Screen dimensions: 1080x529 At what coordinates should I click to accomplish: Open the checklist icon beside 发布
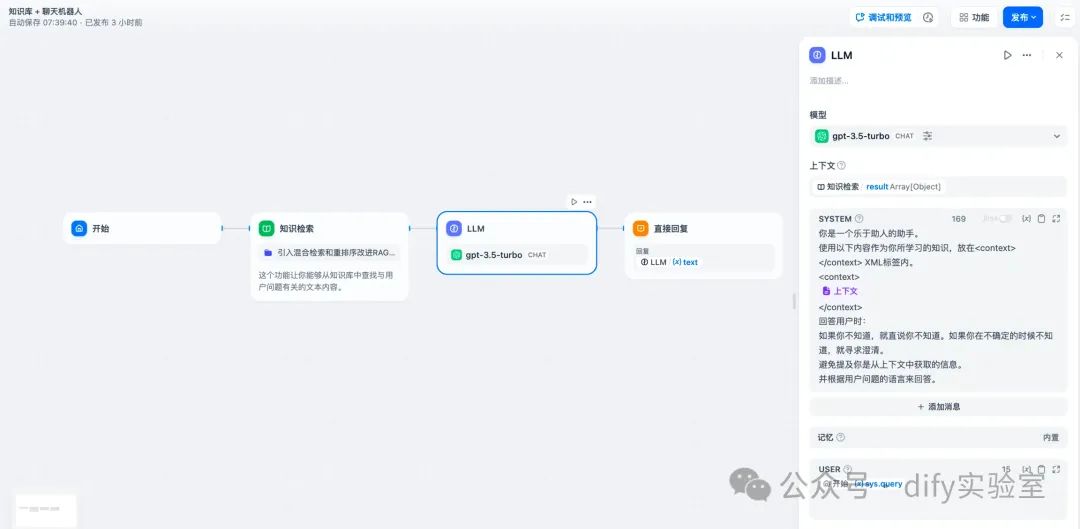coord(1065,18)
